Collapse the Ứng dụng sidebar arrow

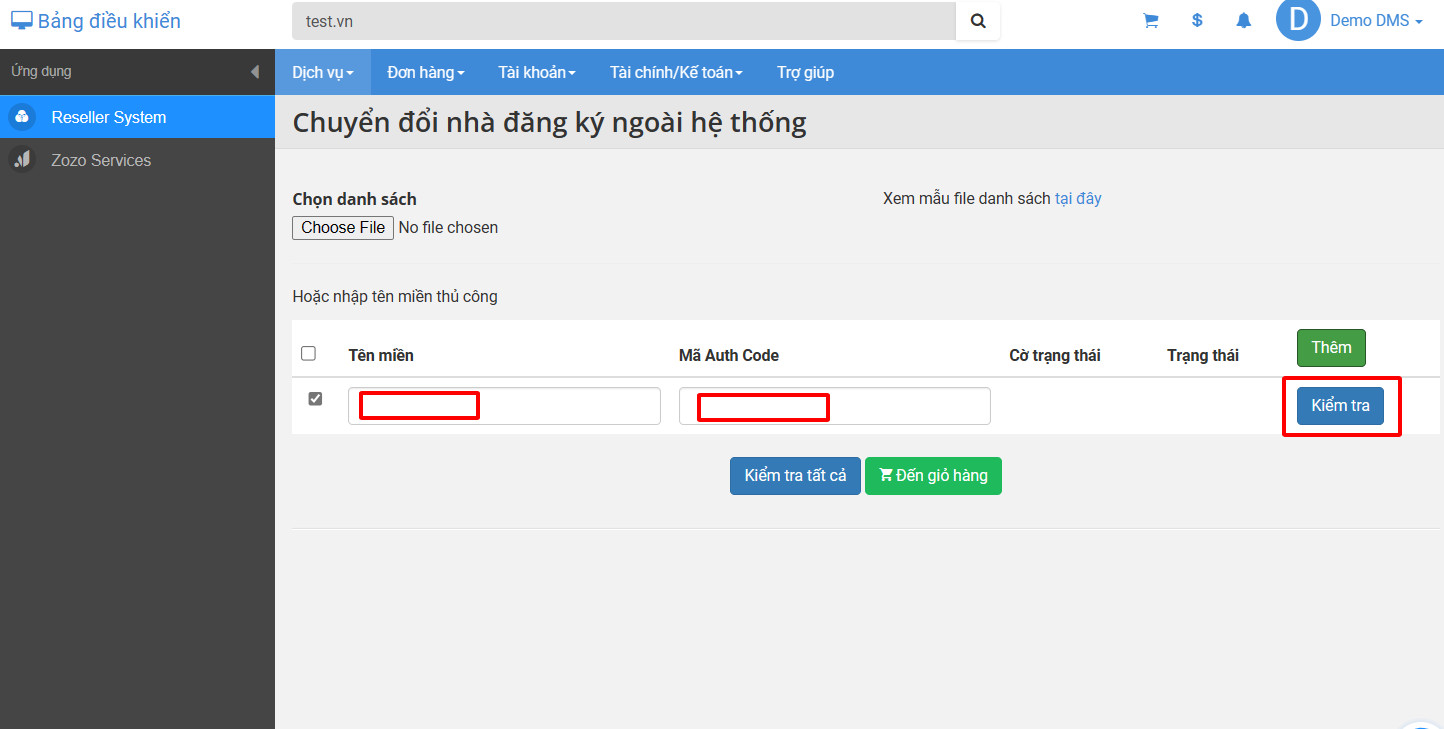coord(254,72)
